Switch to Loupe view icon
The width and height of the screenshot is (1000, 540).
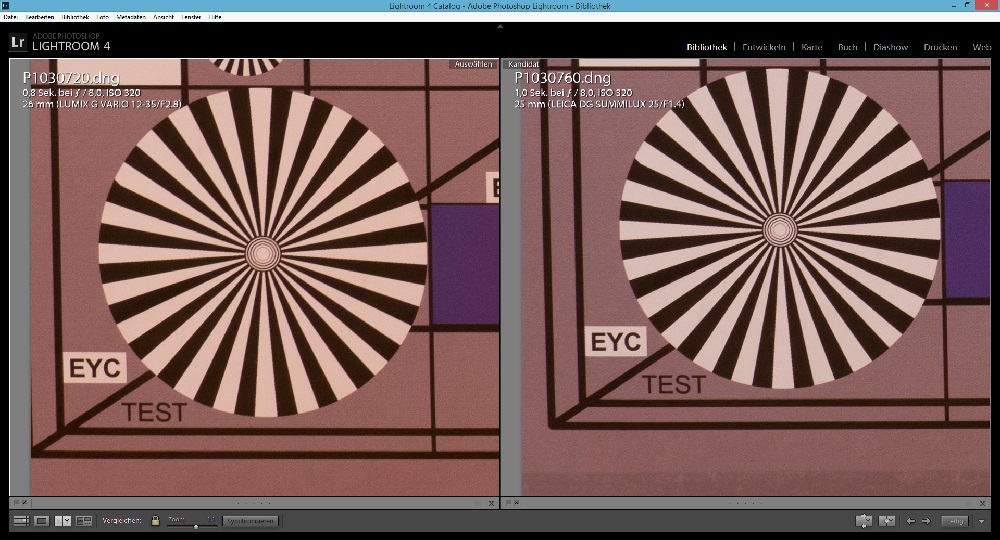41,521
